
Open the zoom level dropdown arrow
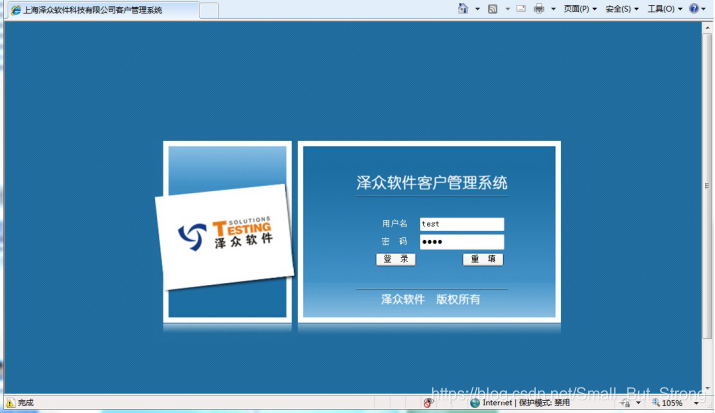tap(696, 403)
